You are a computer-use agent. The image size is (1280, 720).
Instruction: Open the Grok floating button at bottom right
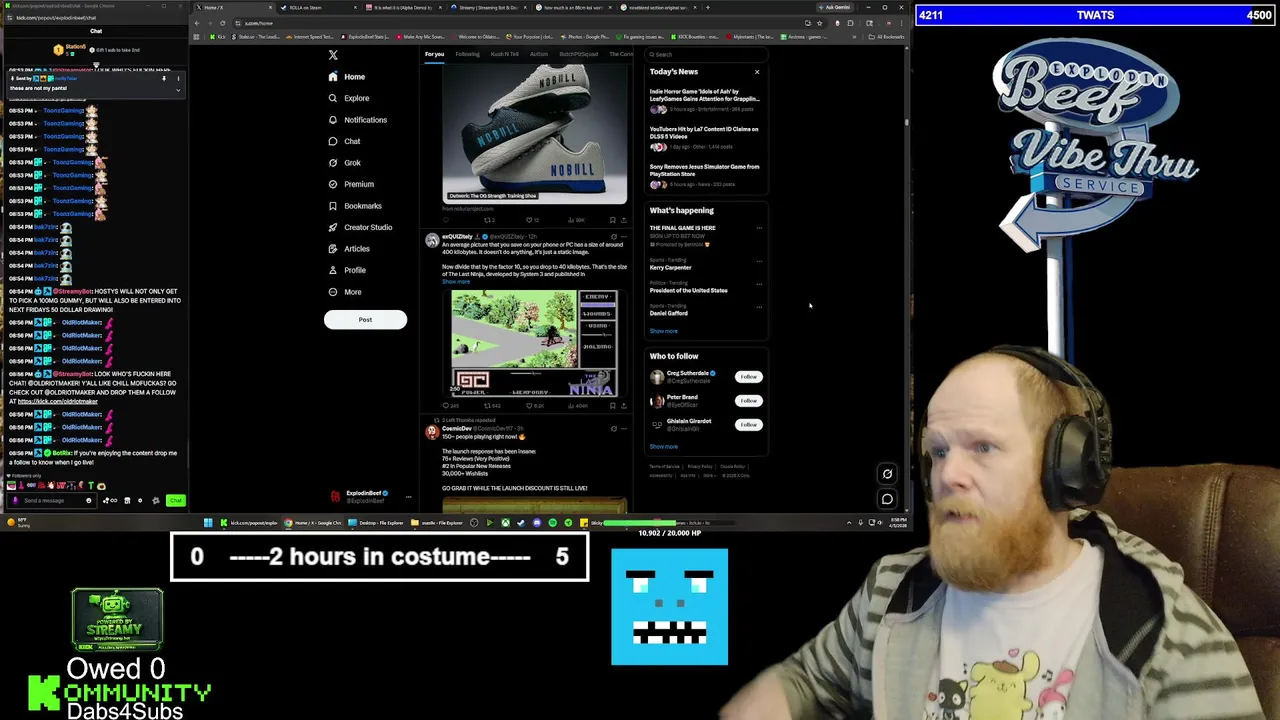point(887,474)
